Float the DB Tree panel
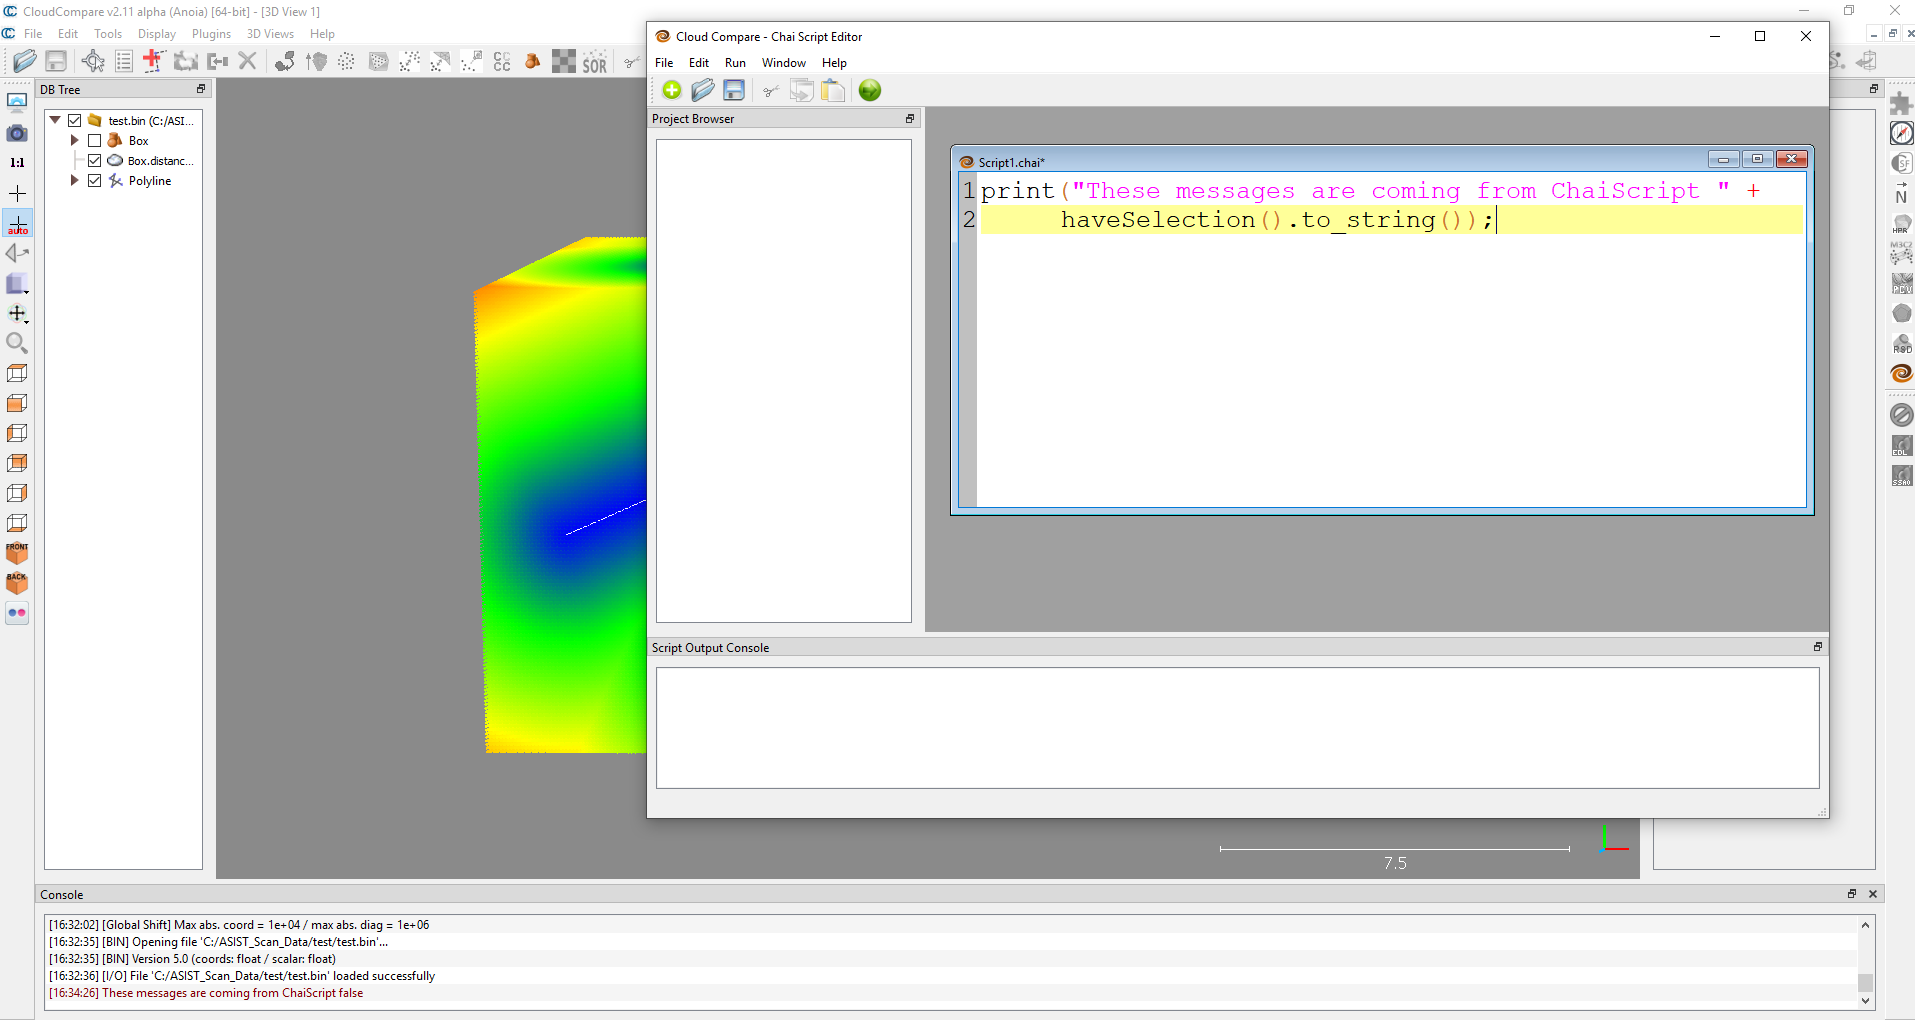 tap(201, 89)
